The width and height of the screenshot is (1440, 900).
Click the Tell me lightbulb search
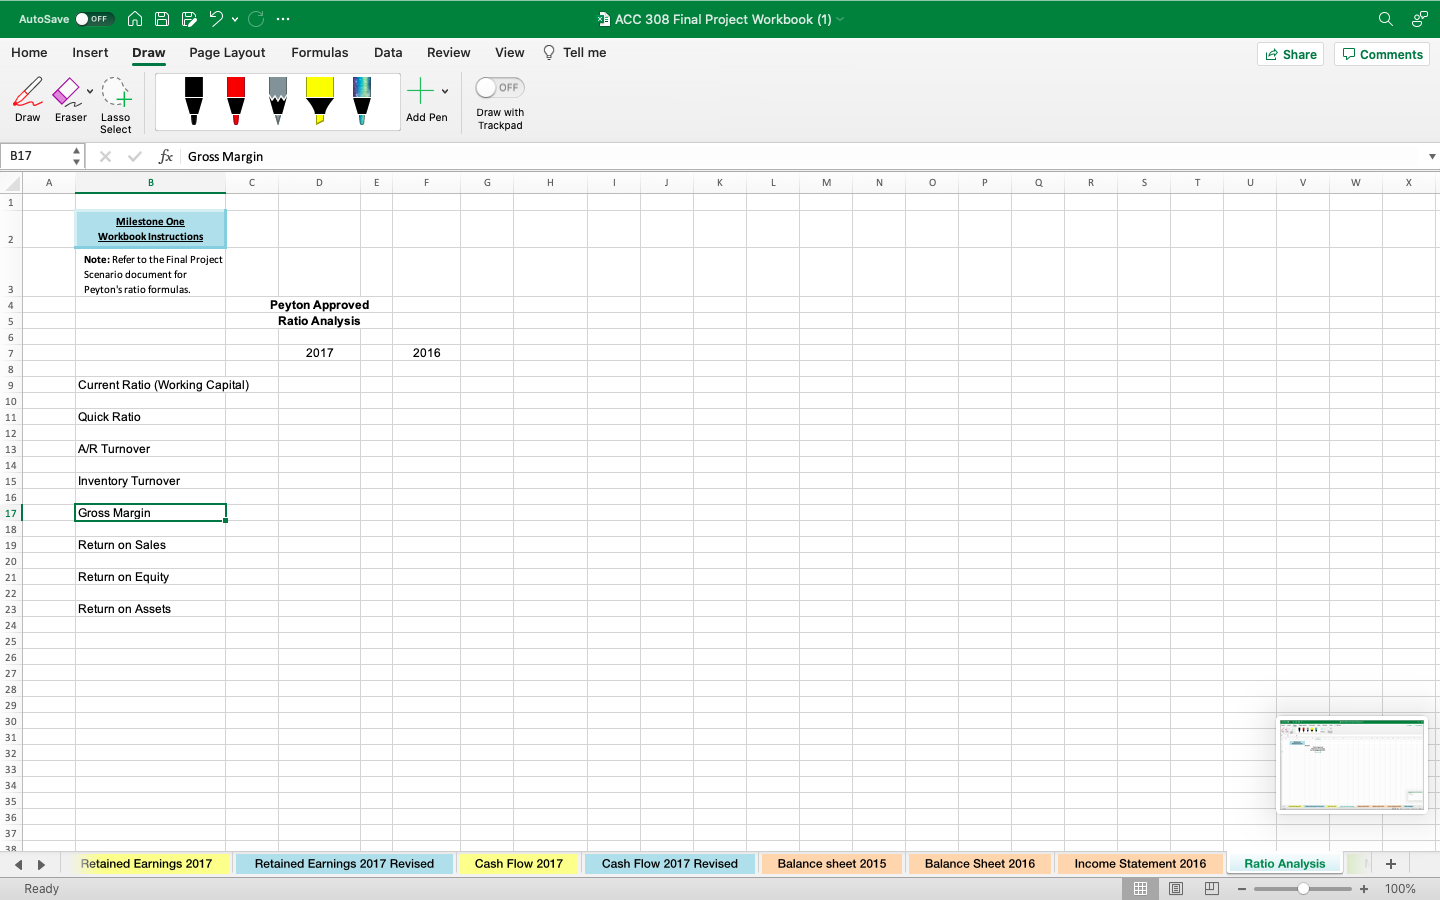point(575,53)
